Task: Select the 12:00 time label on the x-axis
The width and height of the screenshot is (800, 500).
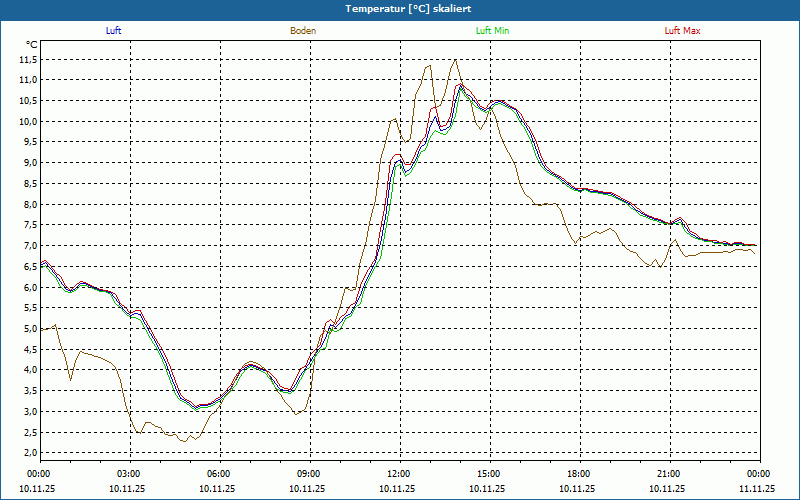Action: (398, 474)
